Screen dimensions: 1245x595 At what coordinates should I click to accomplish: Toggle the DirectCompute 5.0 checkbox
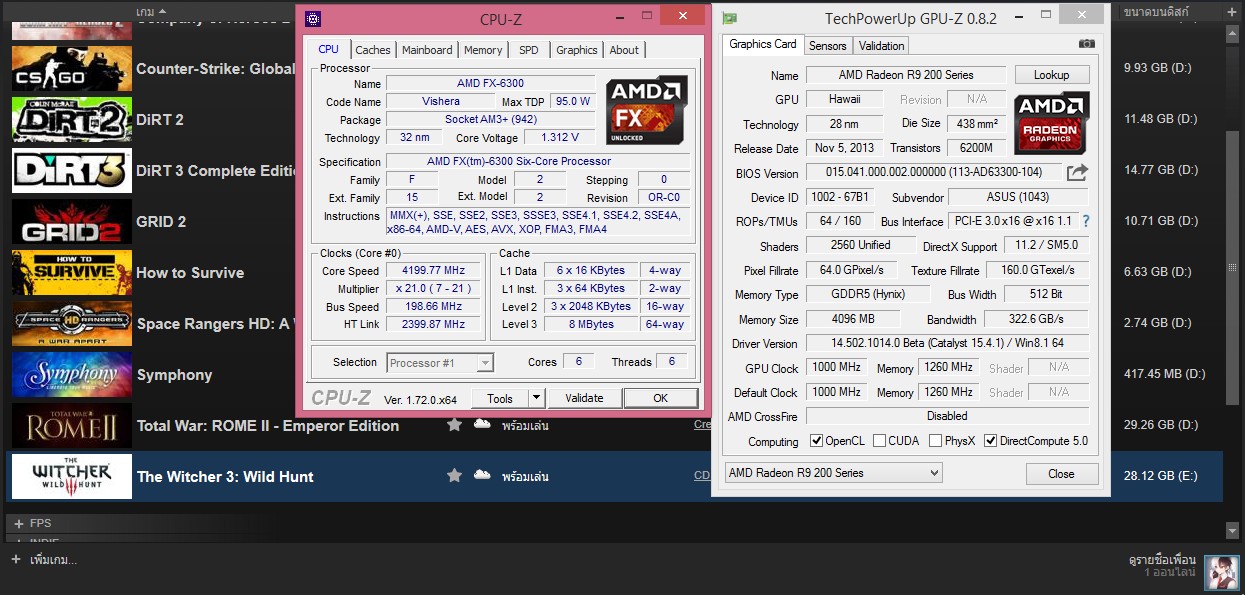click(x=990, y=441)
